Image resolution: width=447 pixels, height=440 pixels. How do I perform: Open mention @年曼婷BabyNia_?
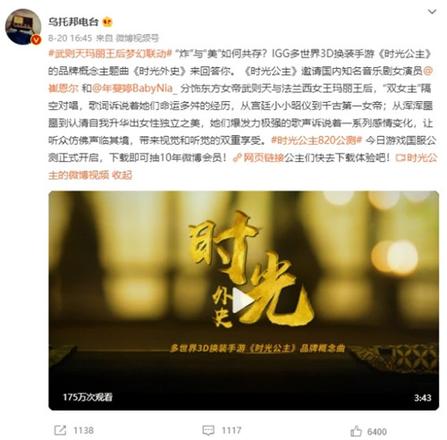[x=136, y=88]
